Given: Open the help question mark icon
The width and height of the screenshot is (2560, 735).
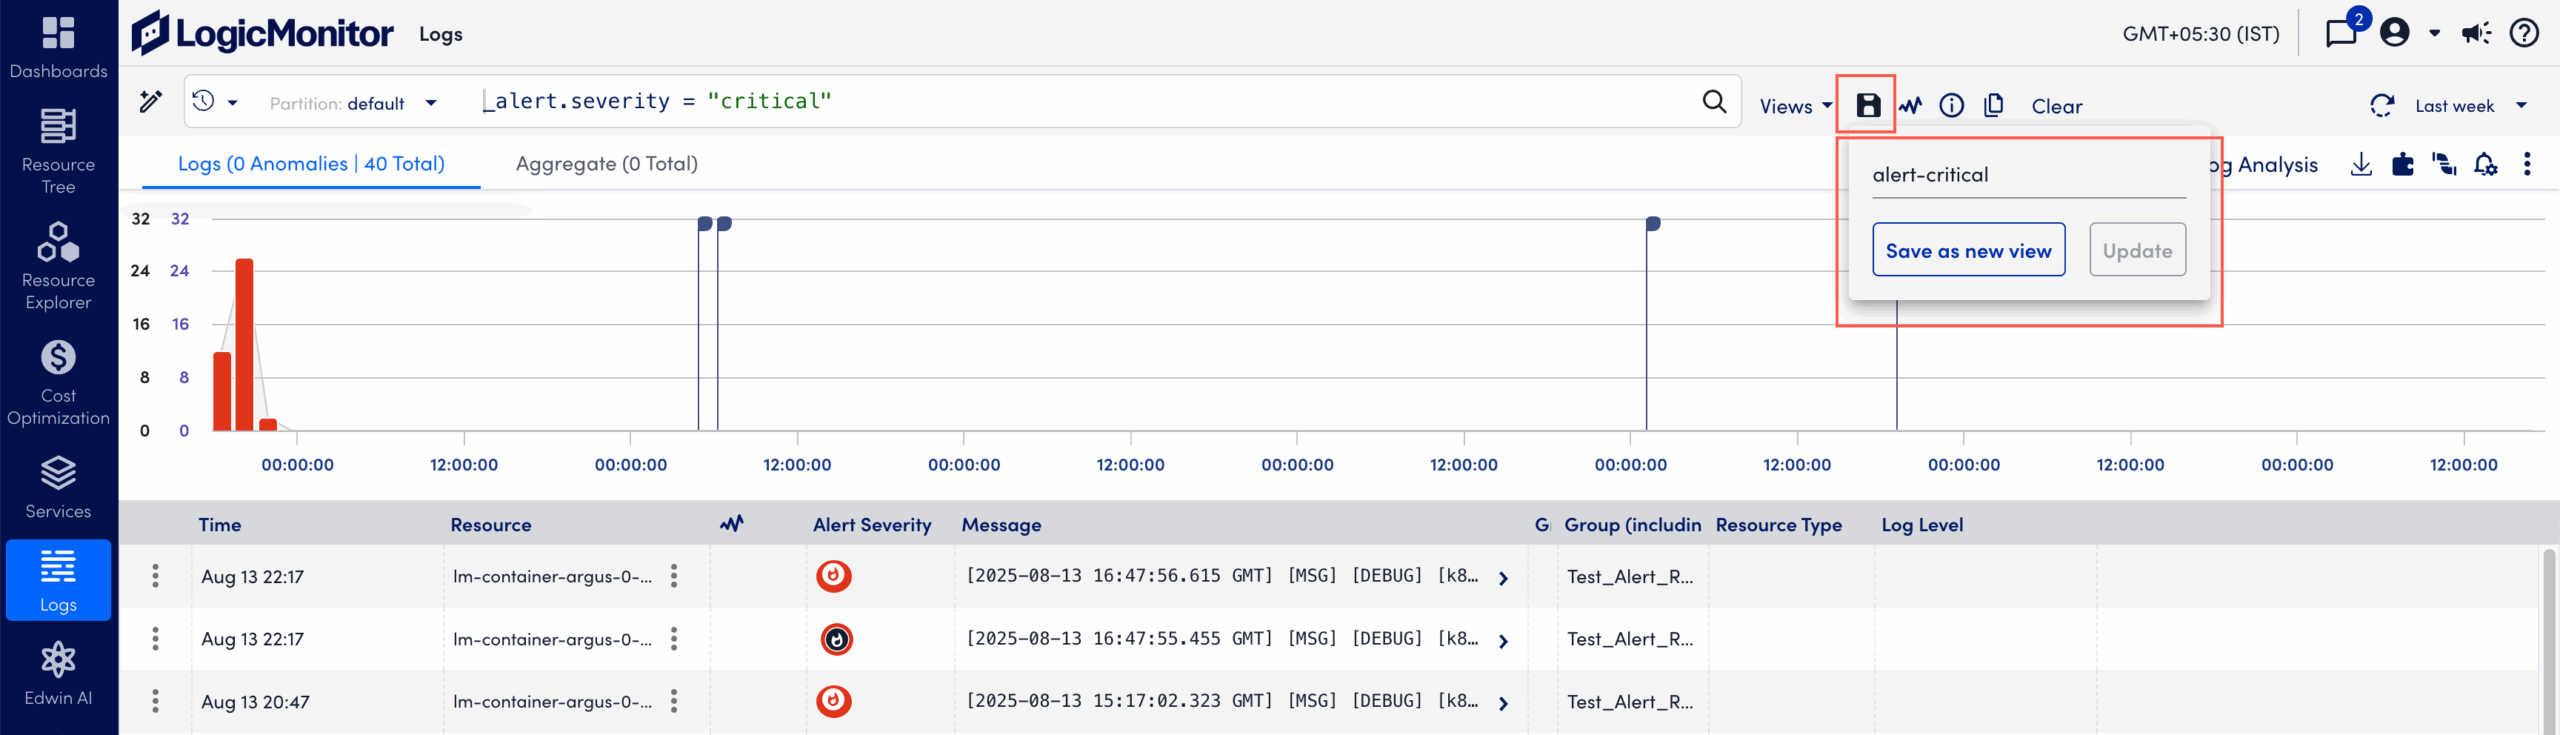Looking at the screenshot, I should [2524, 33].
